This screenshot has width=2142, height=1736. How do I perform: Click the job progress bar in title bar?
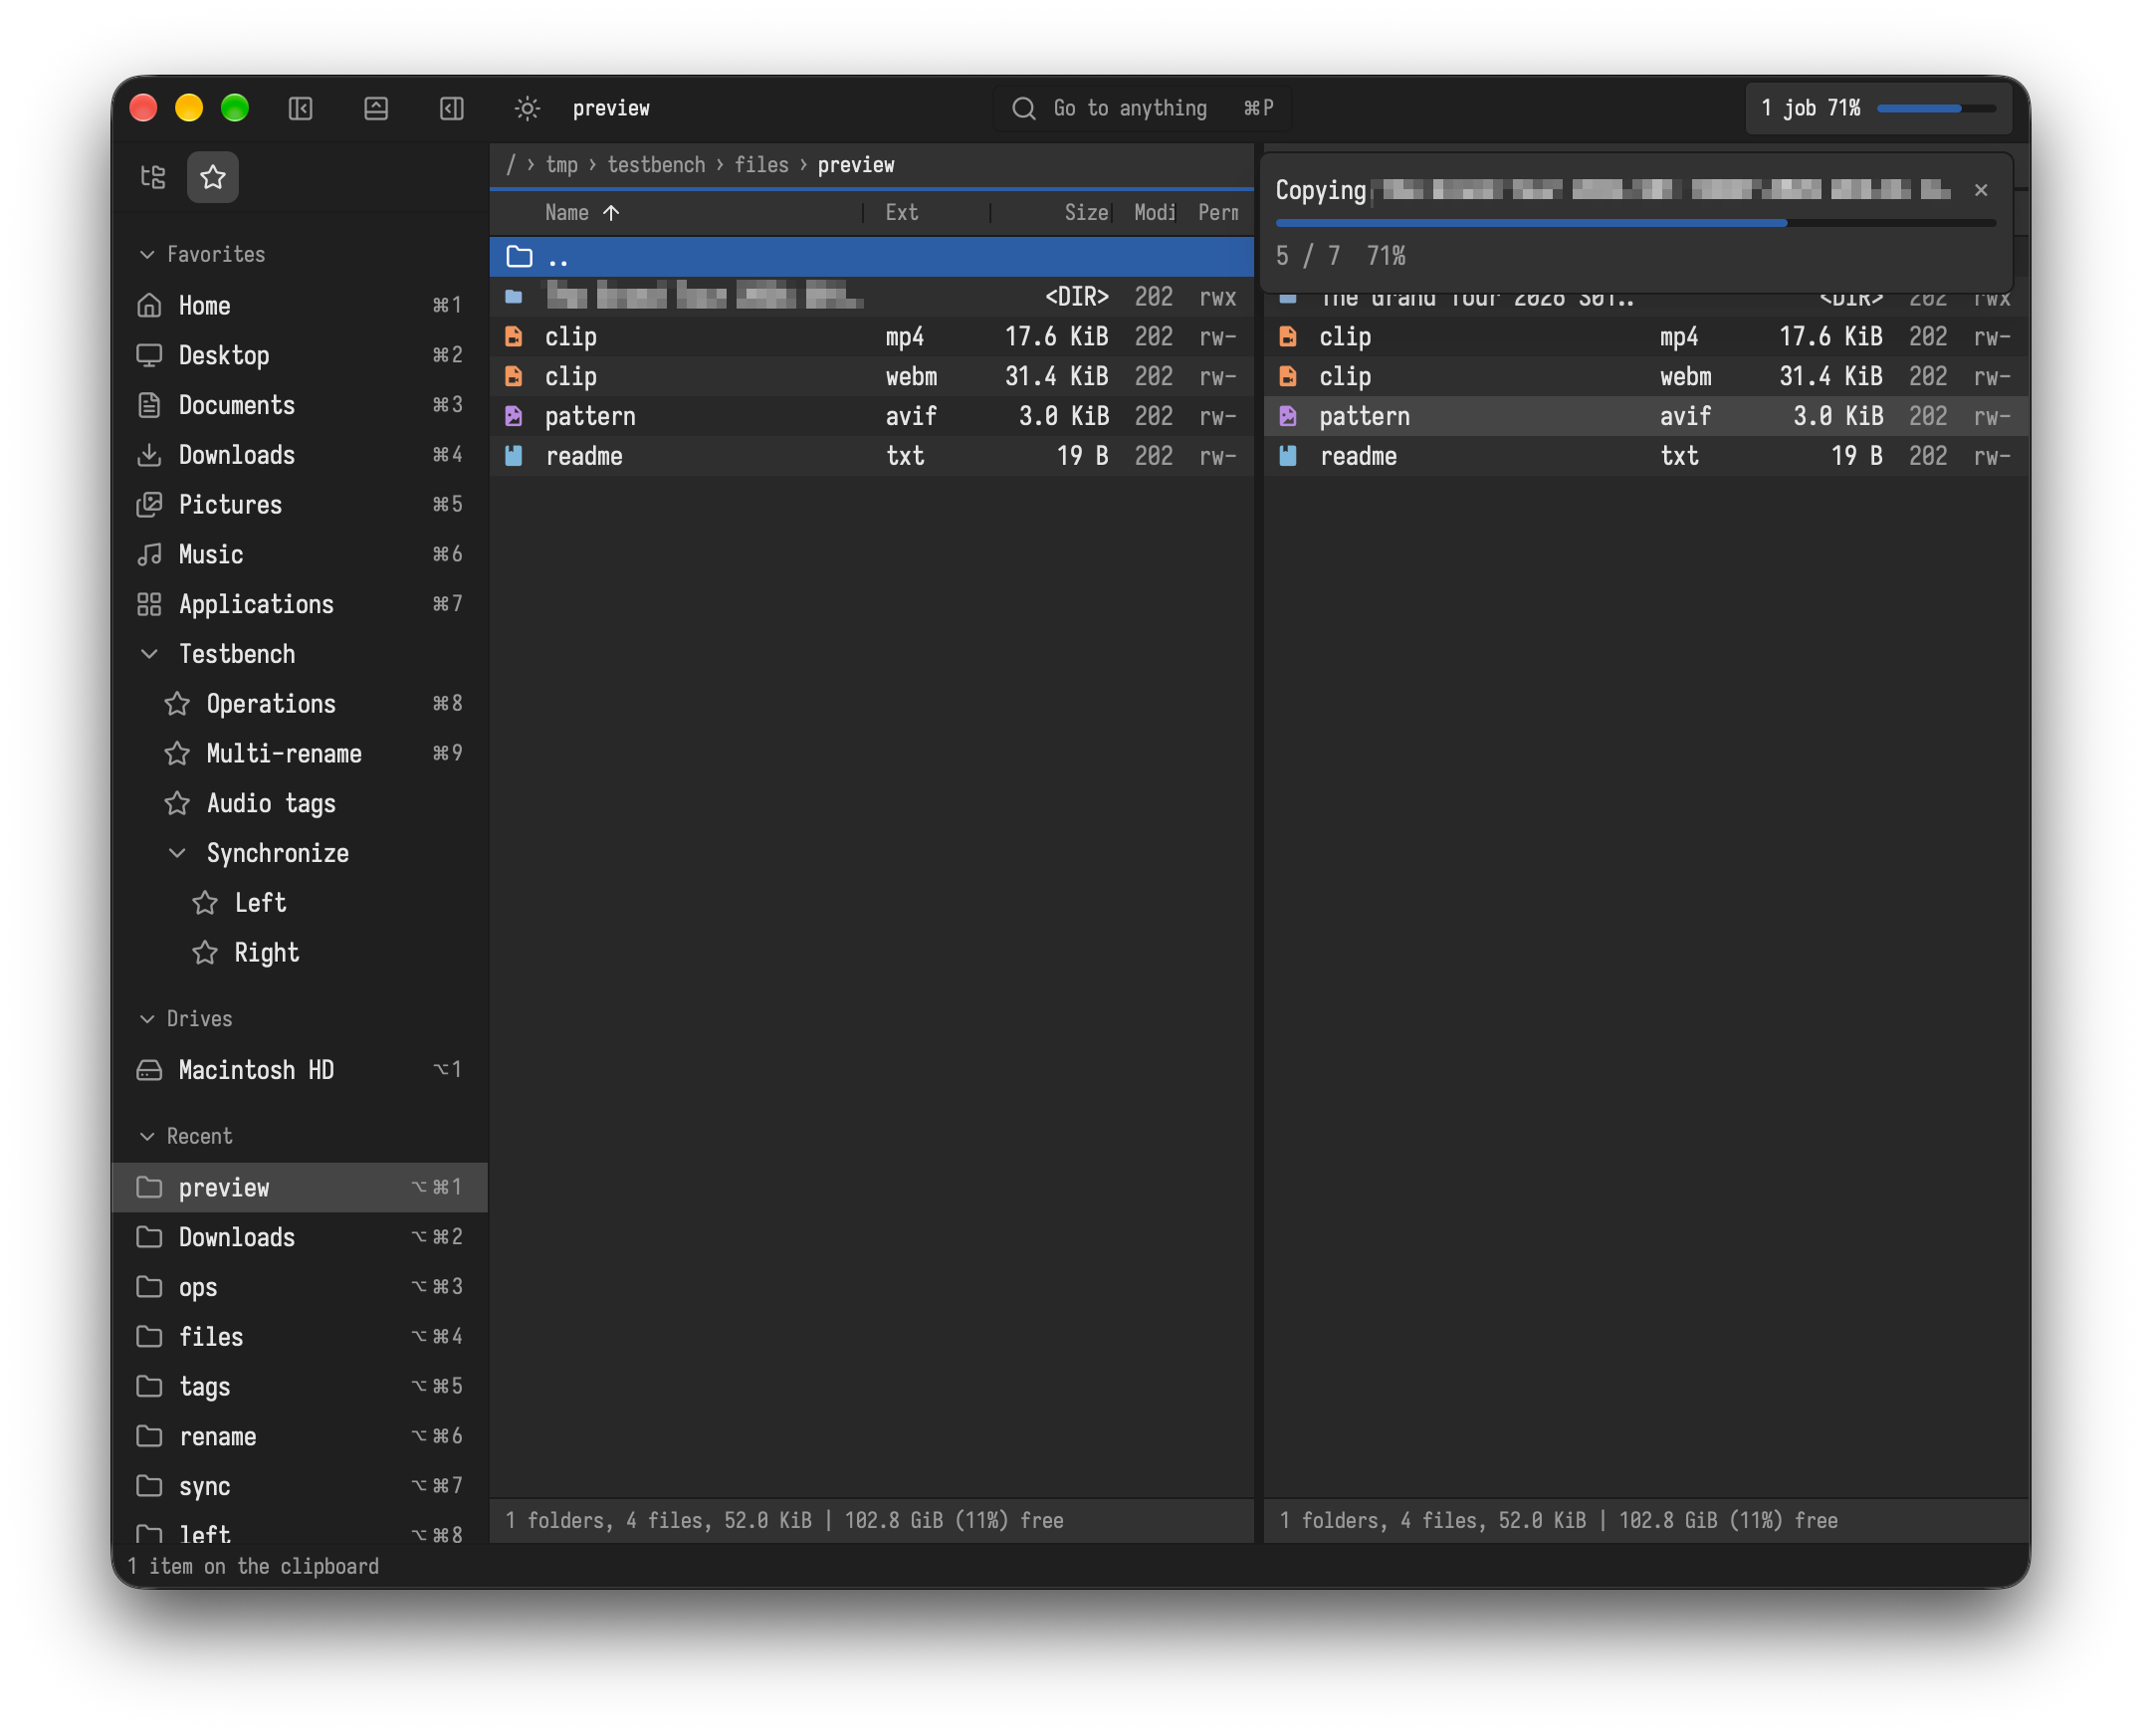coord(1936,108)
